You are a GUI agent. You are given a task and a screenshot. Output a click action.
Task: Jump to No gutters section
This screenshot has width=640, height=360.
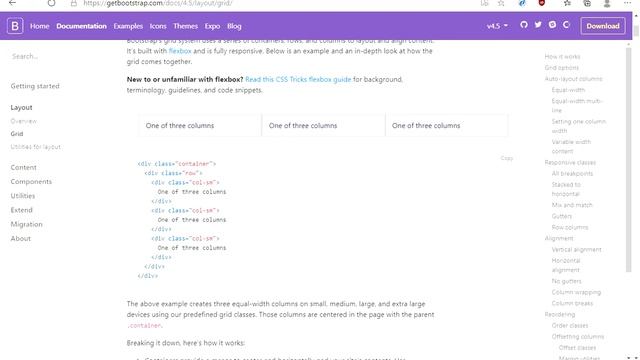566,281
